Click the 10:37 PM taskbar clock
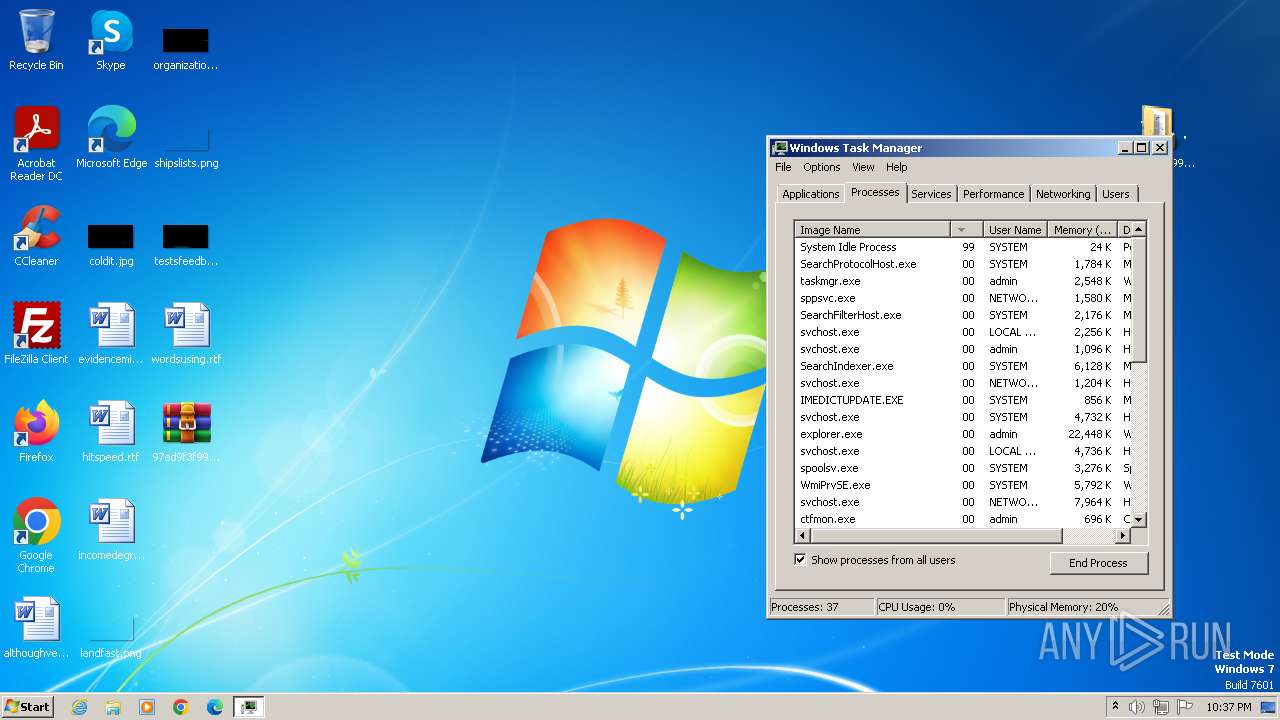This screenshot has width=1280, height=720. pyautogui.click(x=1228, y=707)
